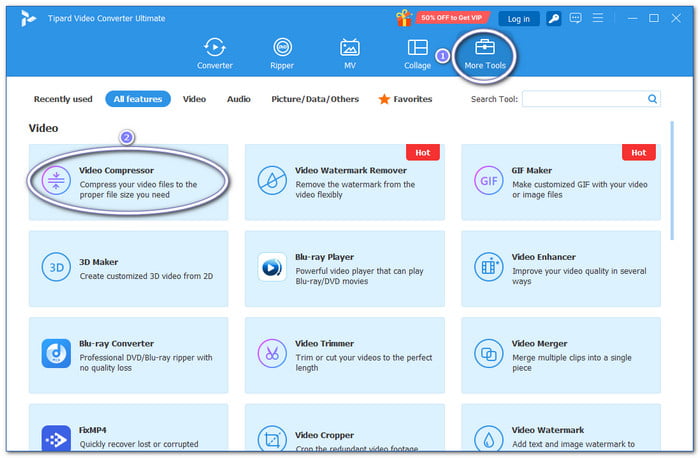Click the Blu-ray Converter icon
This screenshot has height=458, width=700.
tap(56, 354)
